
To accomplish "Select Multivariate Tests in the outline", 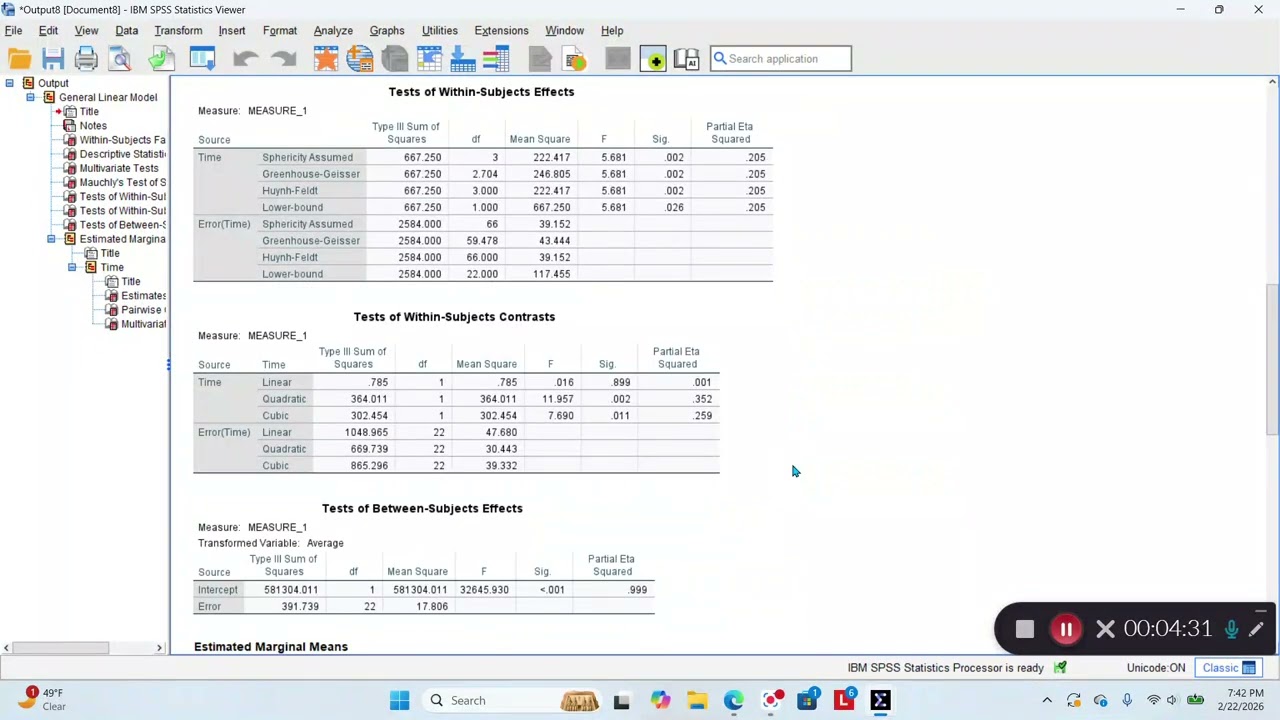I will tap(119, 168).
